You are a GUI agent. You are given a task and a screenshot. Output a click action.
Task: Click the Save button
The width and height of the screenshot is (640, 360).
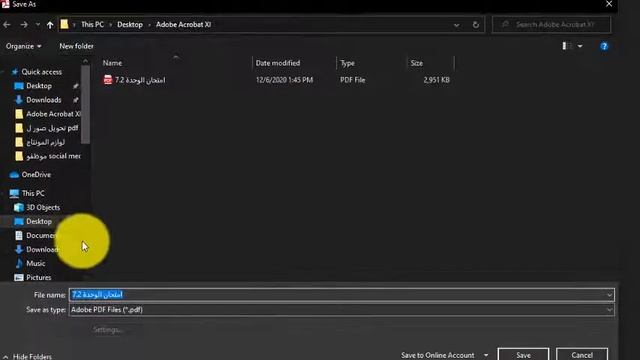pos(523,355)
